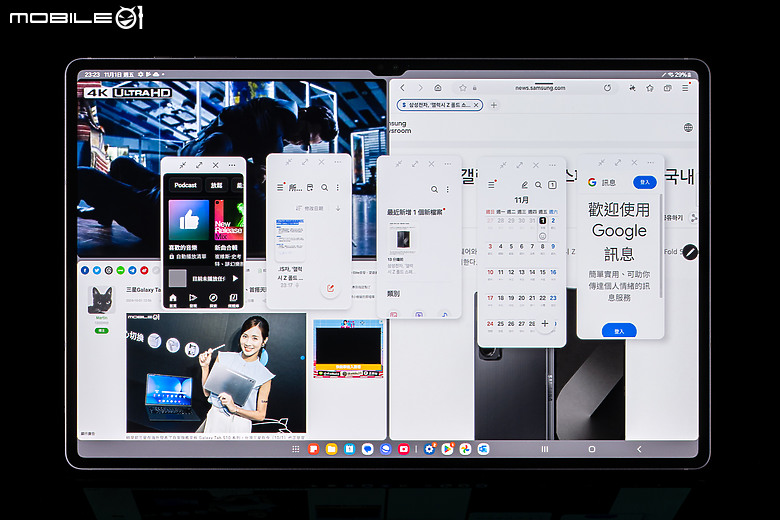
Task: Toggle the Notes sort order arrow
Action: 338,208
